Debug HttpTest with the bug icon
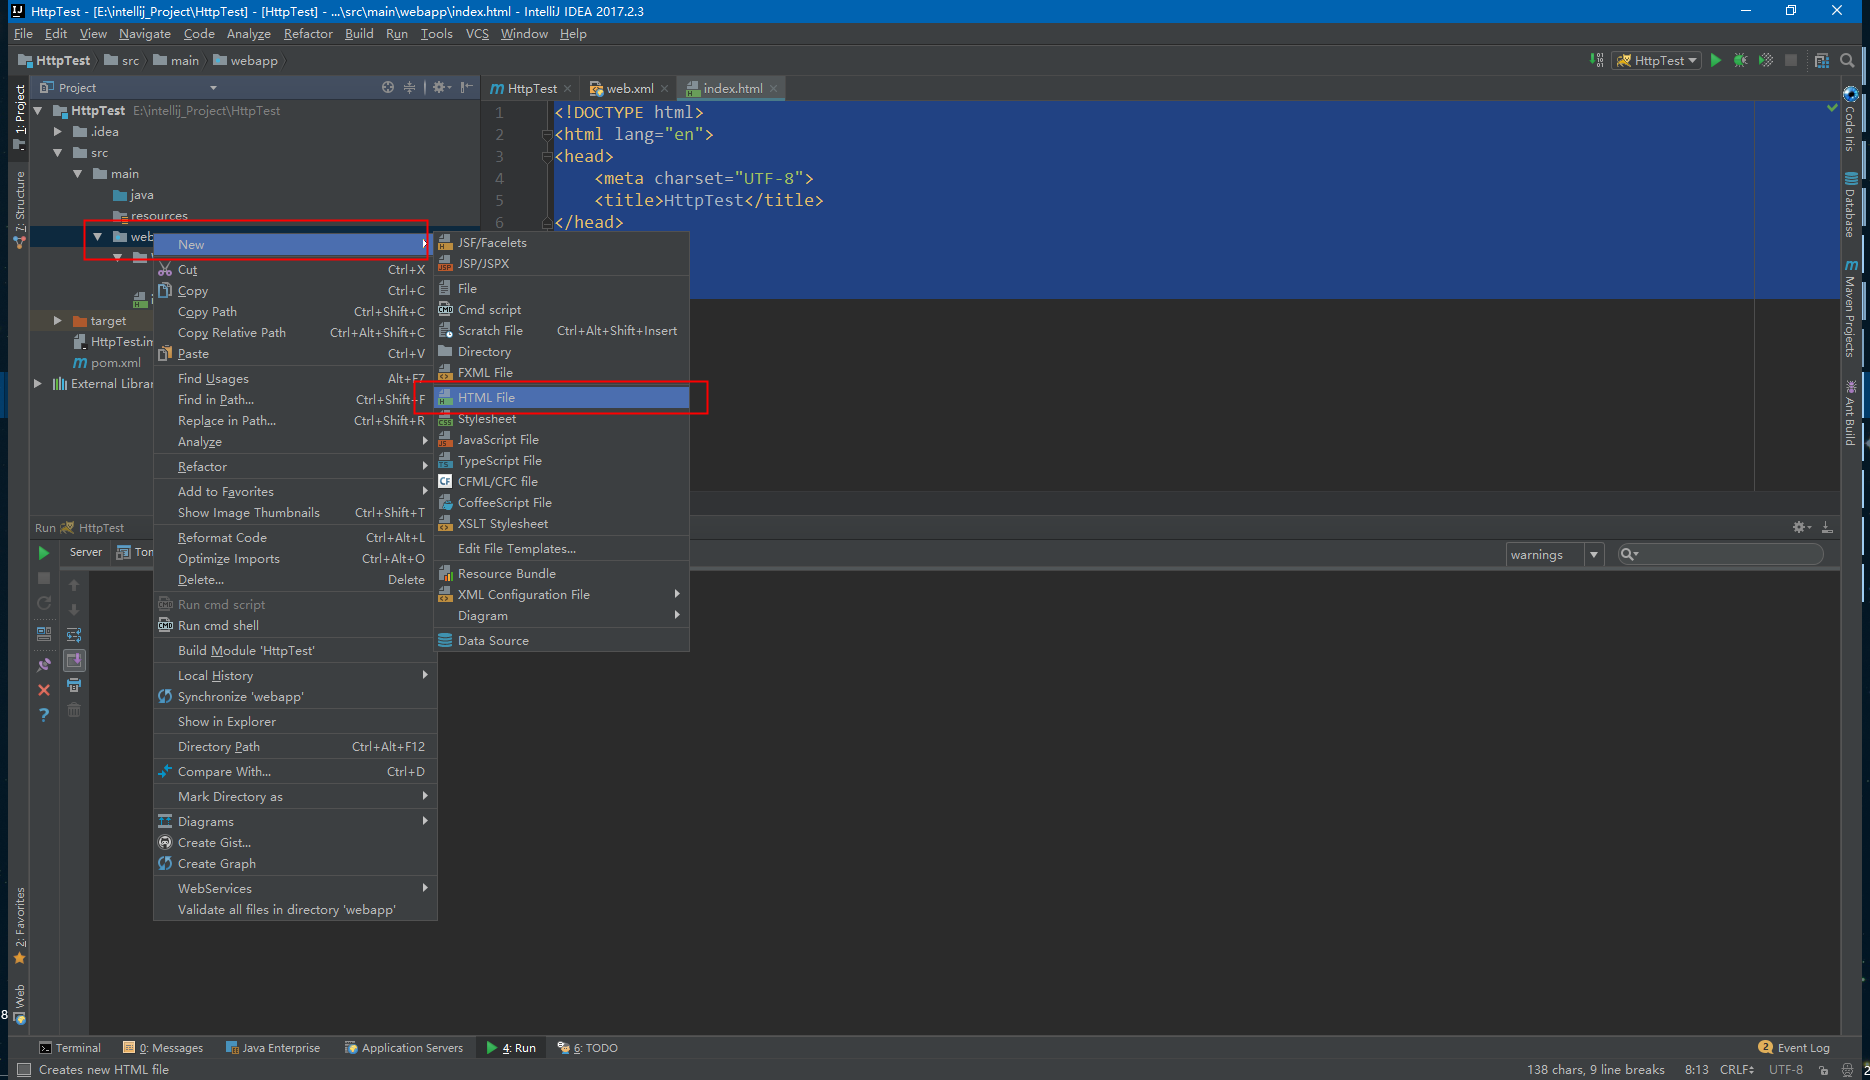 coord(1740,60)
